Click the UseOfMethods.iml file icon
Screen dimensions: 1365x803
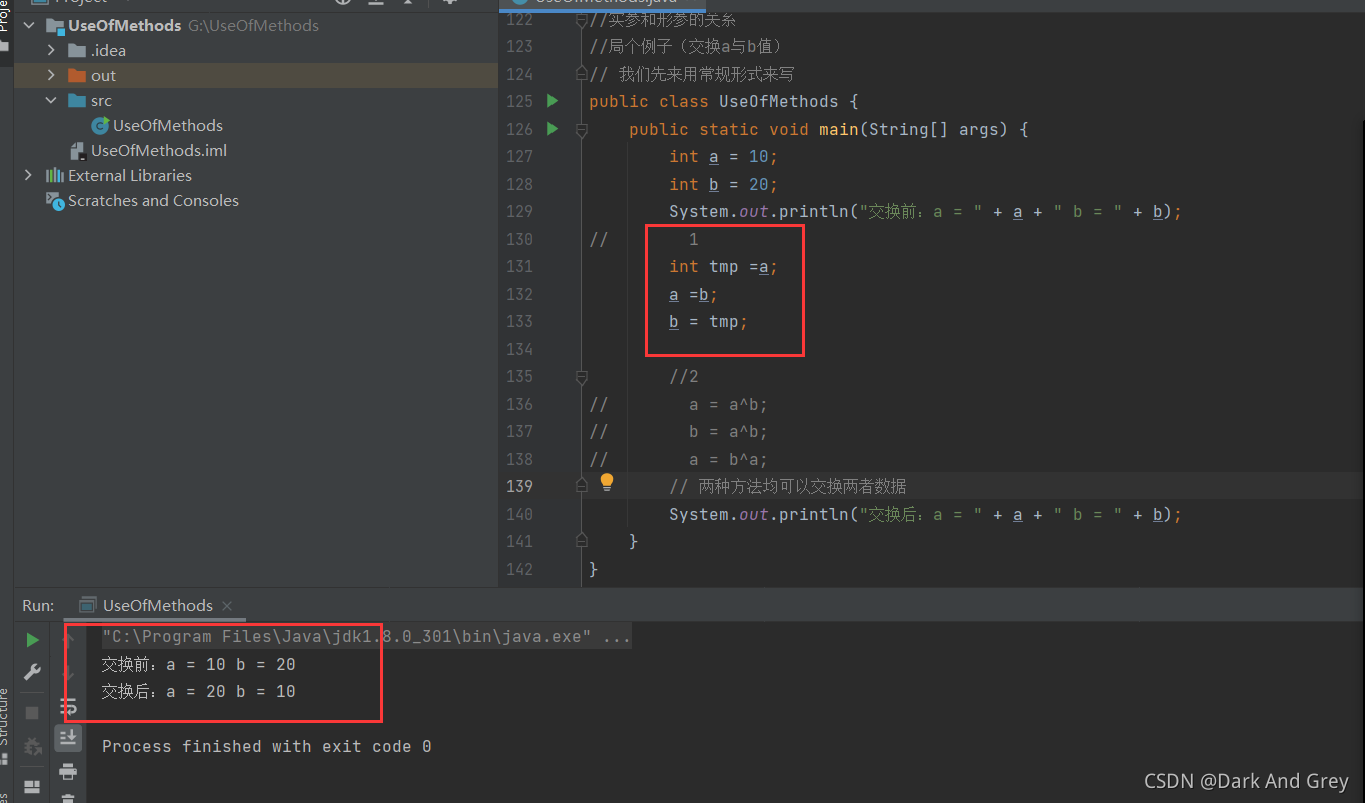point(78,150)
